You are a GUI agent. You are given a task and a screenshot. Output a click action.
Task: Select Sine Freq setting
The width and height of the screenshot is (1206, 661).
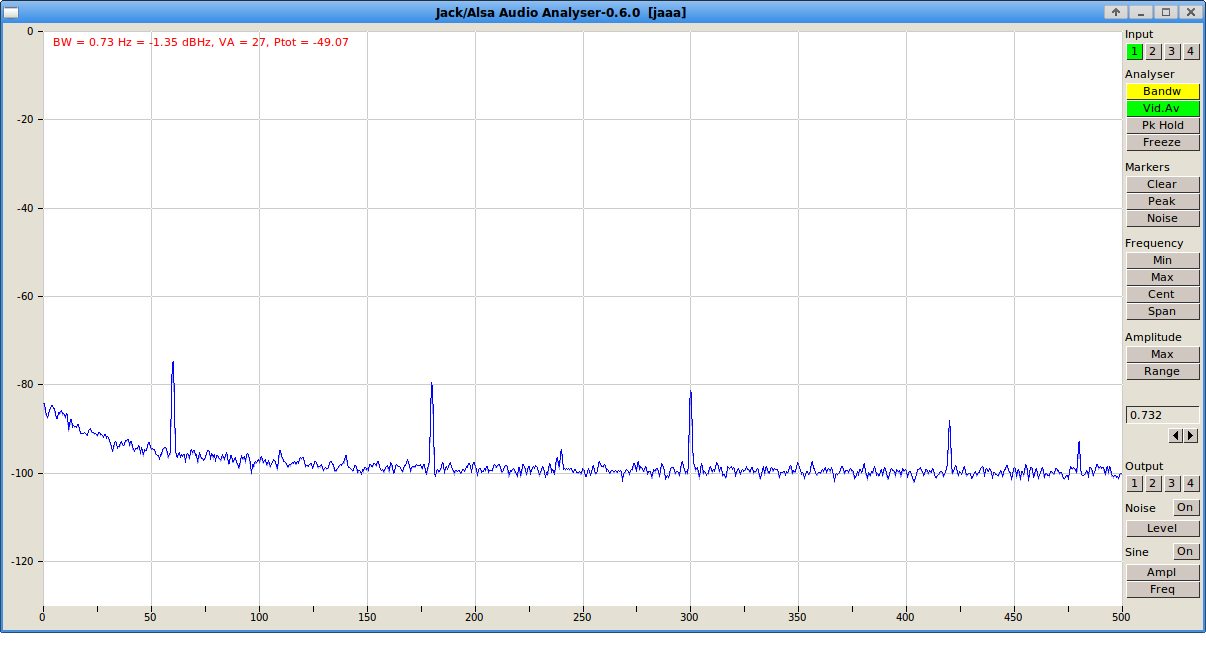point(1163,589)
